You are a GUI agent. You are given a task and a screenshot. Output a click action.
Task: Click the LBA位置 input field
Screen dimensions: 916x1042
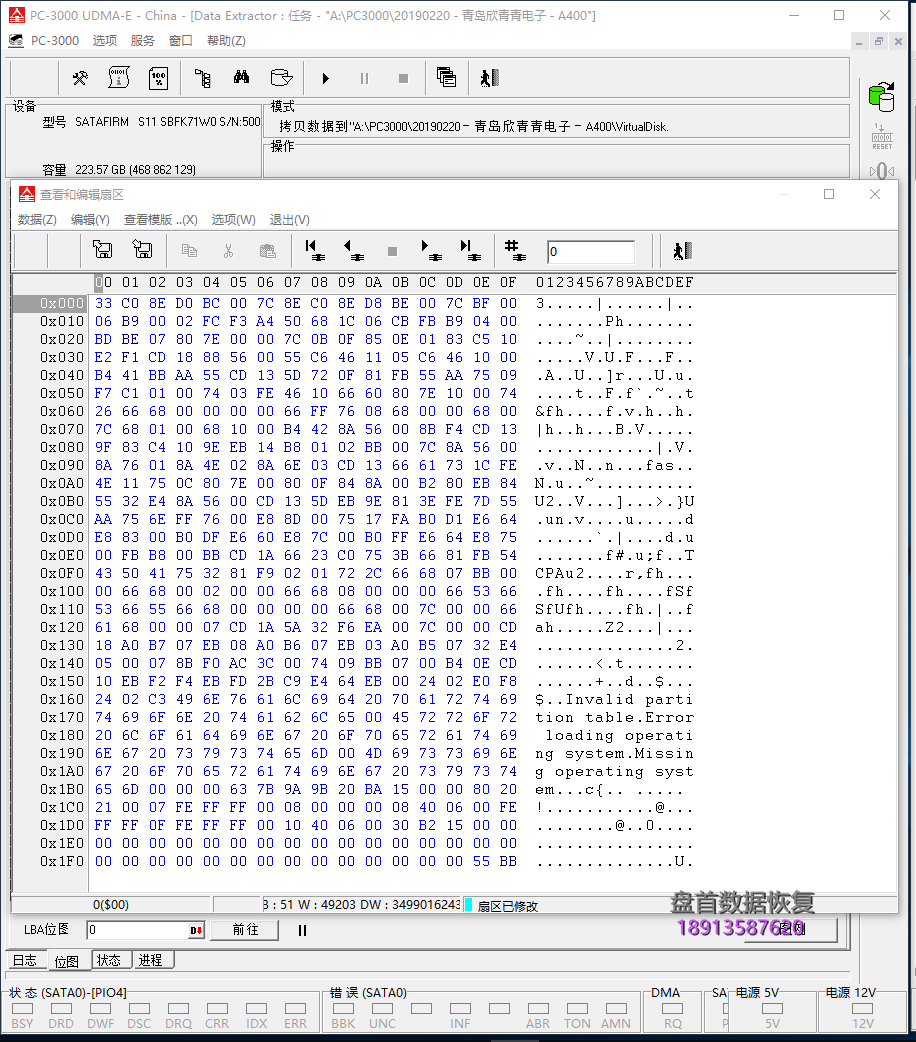pos(138,930)
